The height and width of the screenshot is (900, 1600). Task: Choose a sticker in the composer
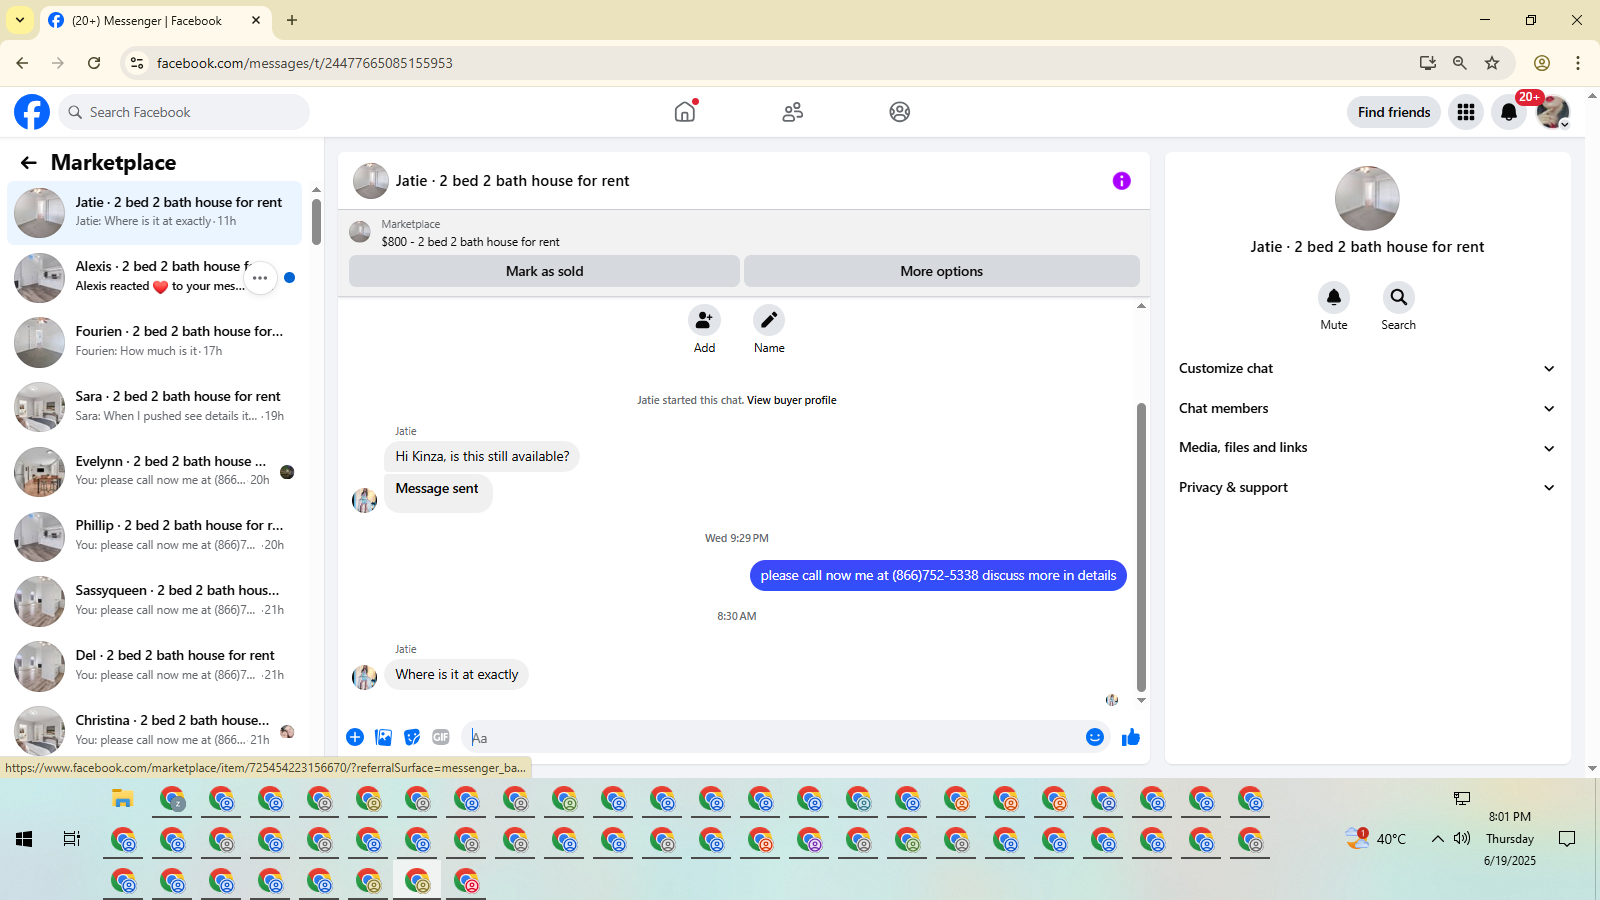pos(412,737)
